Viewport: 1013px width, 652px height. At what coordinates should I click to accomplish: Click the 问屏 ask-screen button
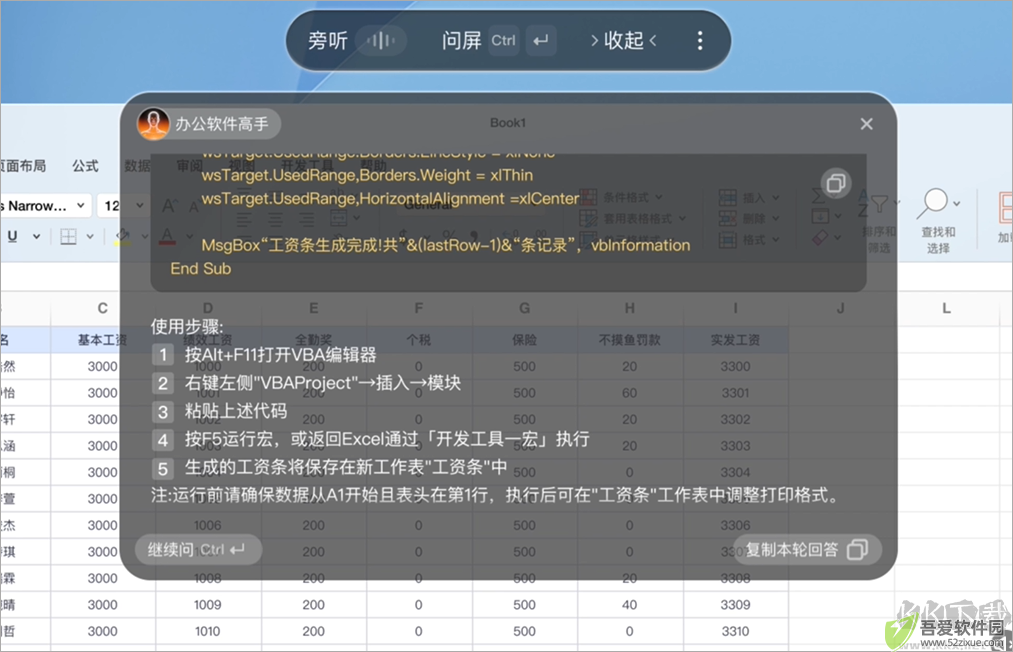click(x=461, y=41)
